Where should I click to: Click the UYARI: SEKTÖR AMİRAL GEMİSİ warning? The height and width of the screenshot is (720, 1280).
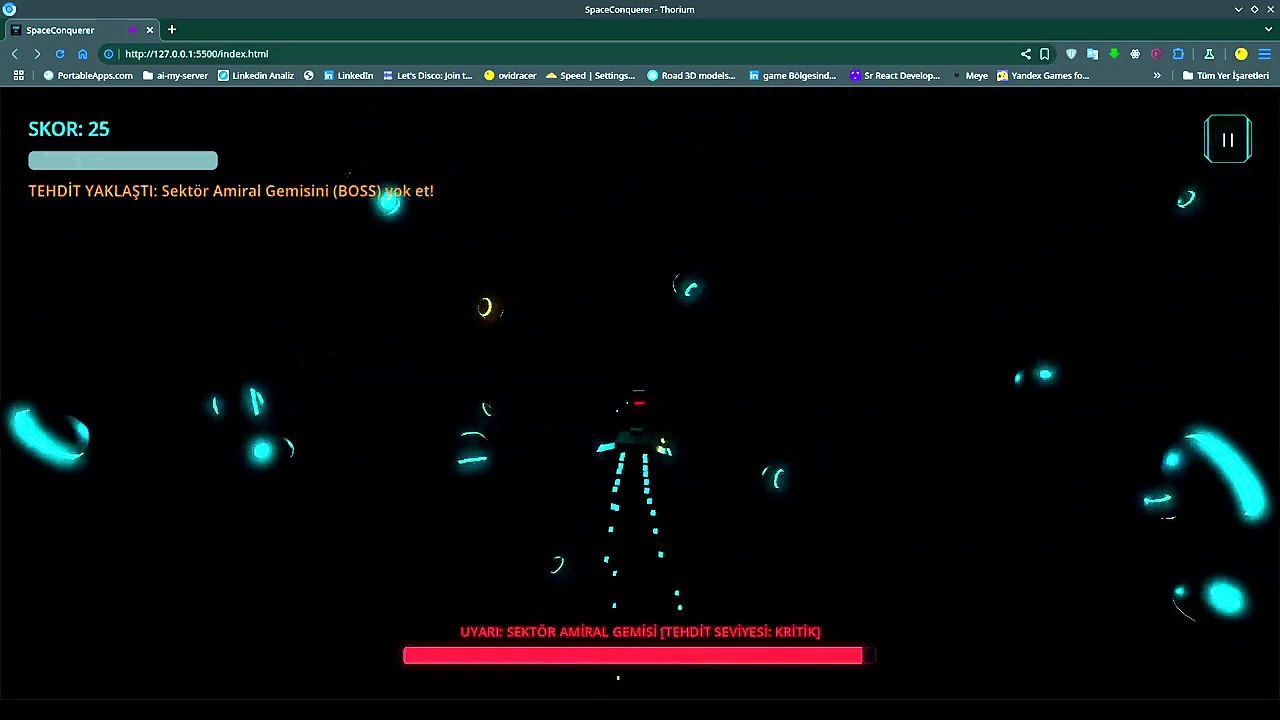(x=640, y=631)
